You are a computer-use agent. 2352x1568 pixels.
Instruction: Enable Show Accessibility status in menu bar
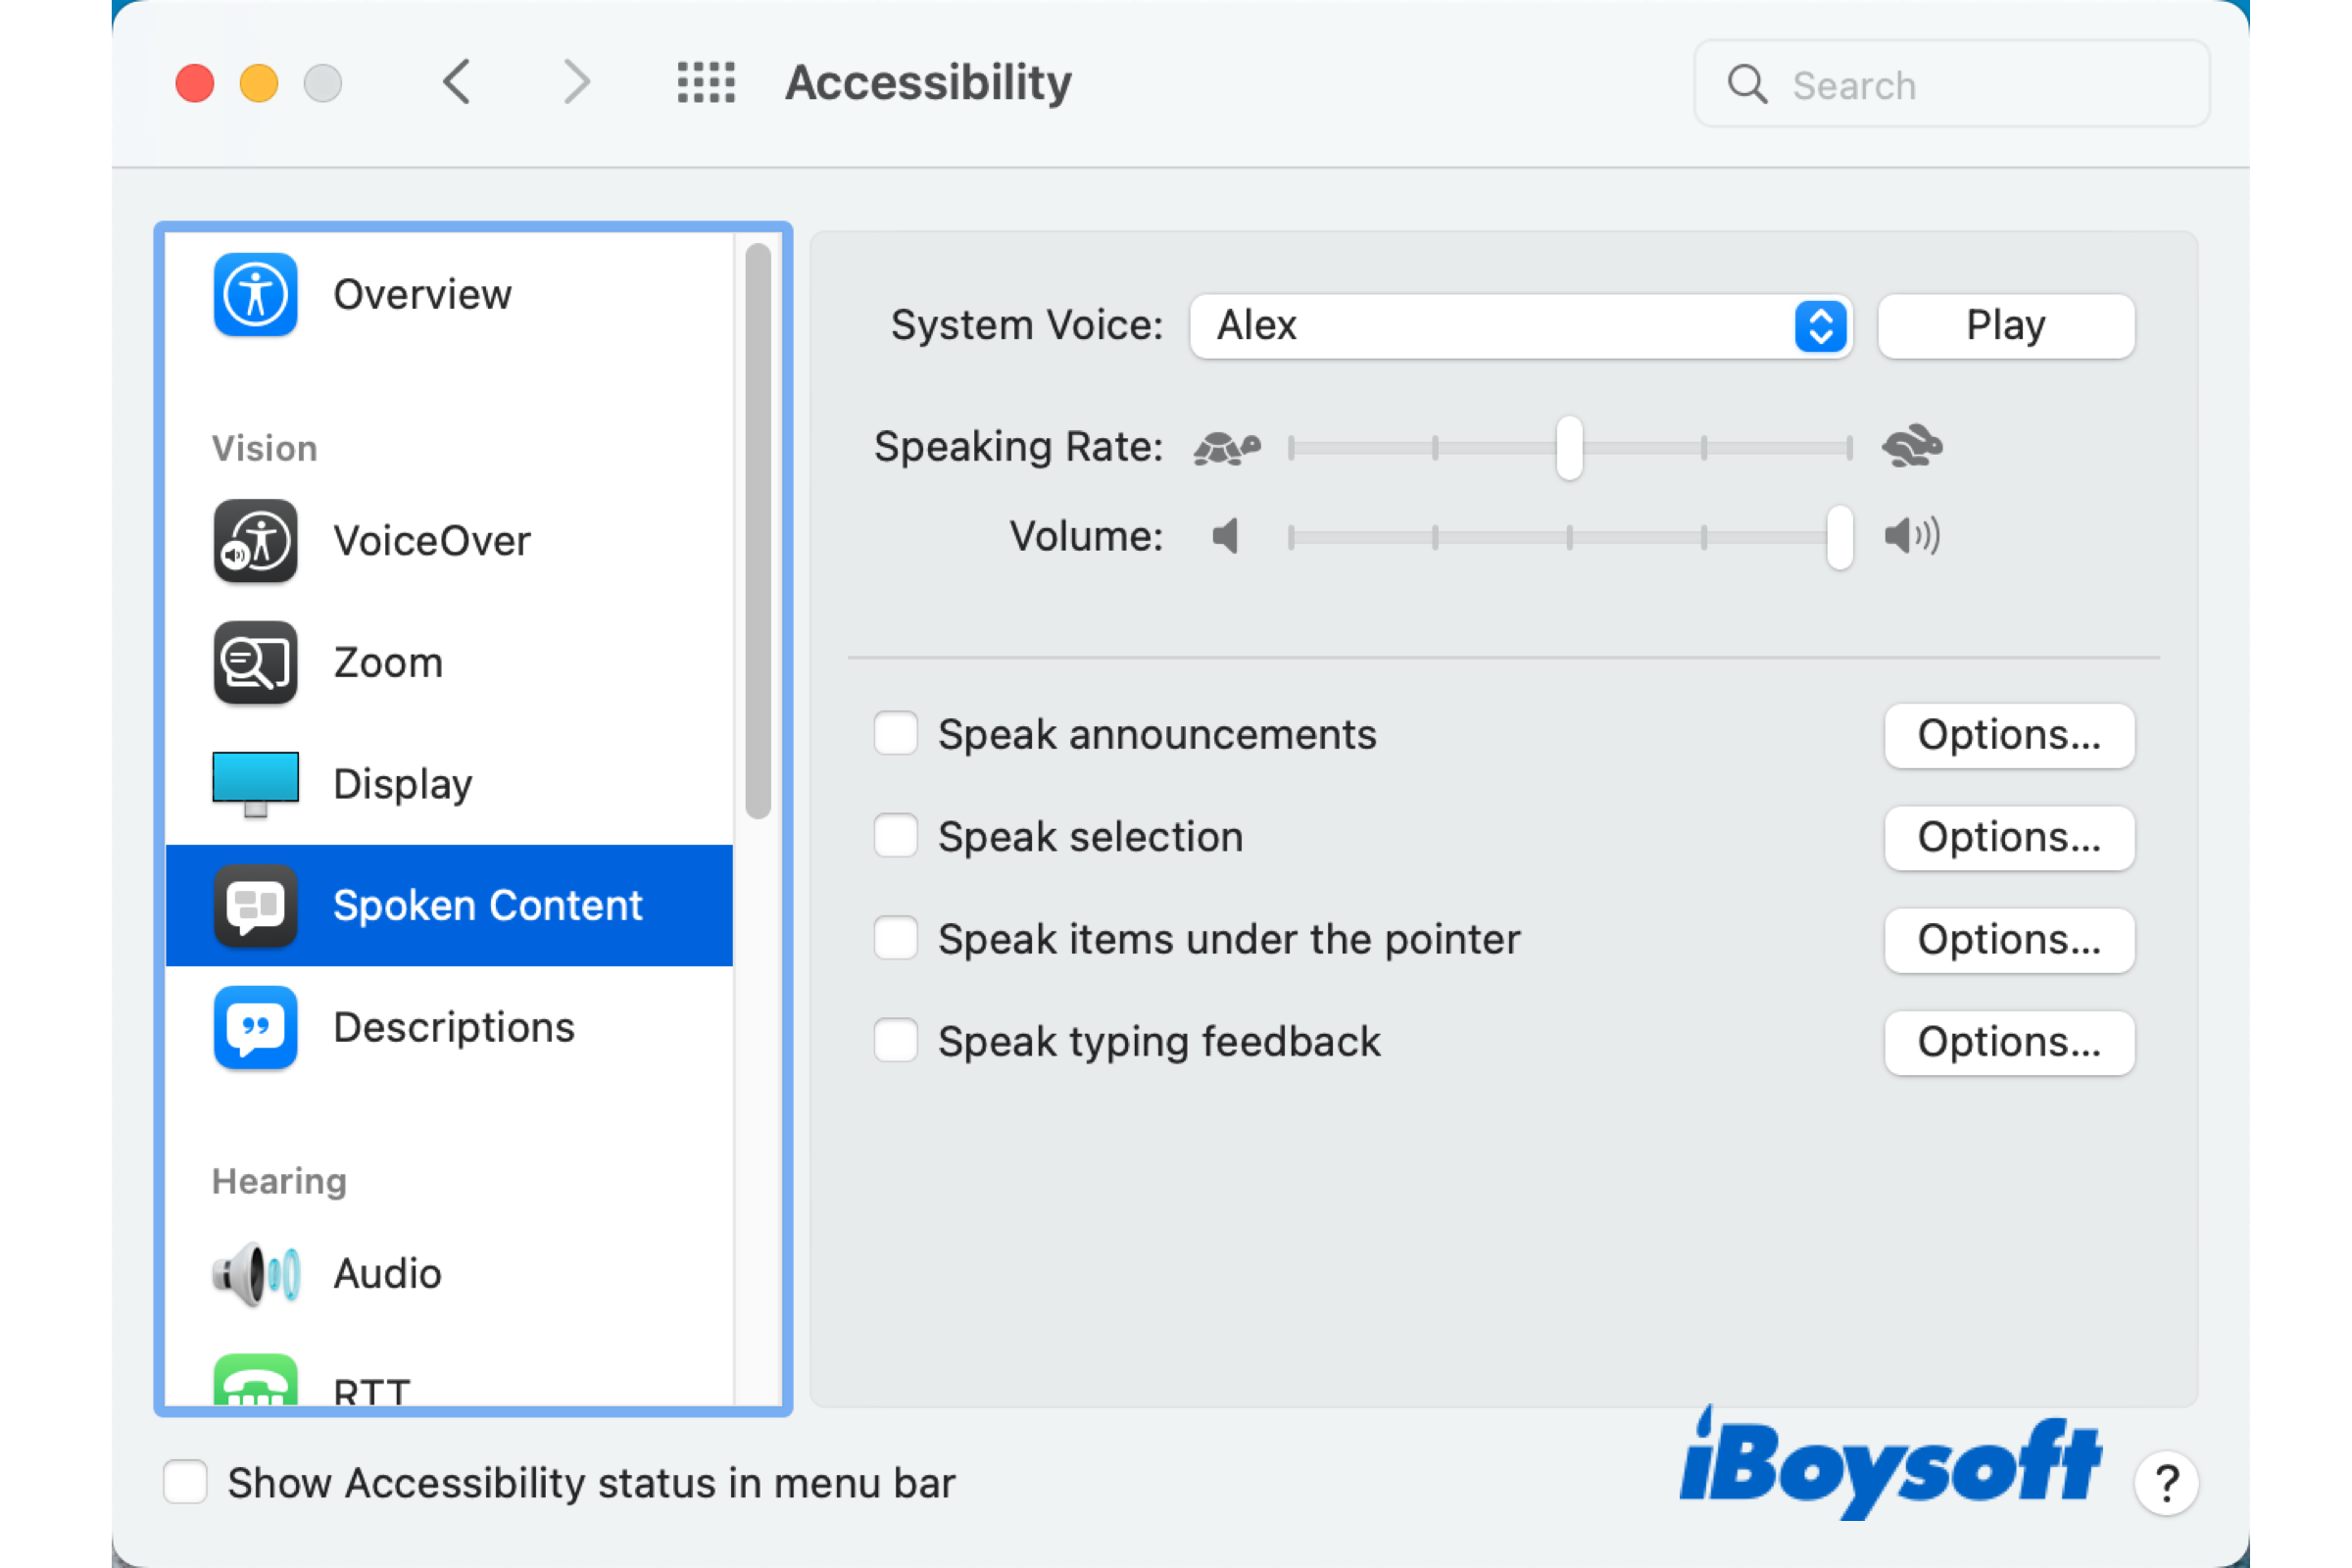tap(185, 1482)
